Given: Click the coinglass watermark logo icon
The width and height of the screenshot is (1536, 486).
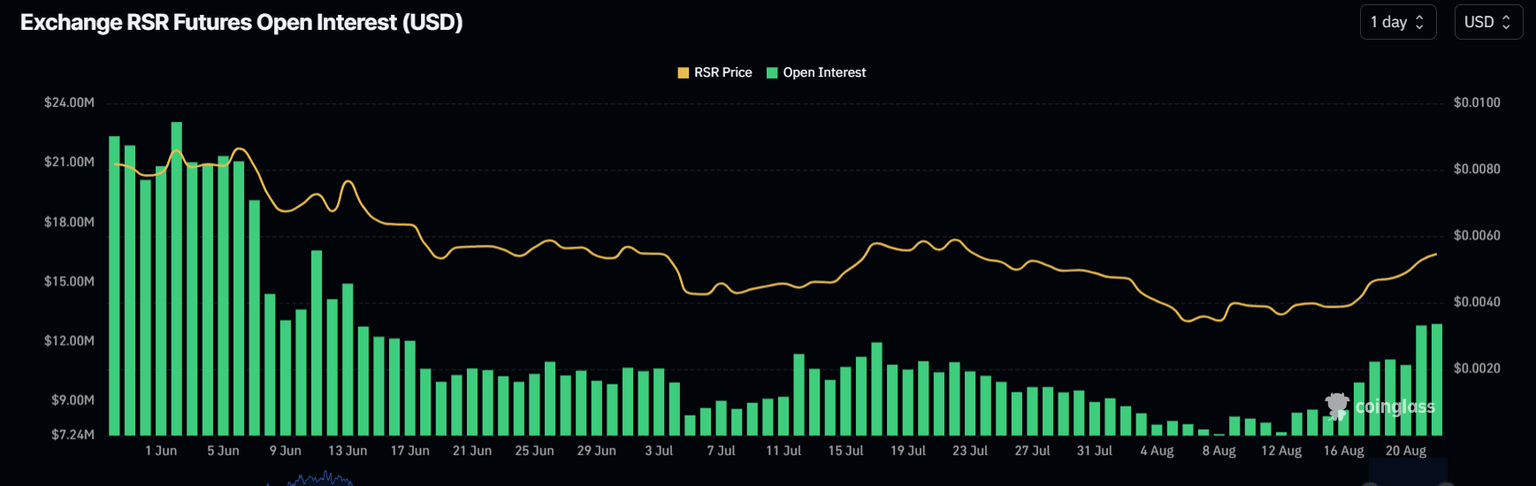Looking at the screenshot, I should [x=1337, y=405].
